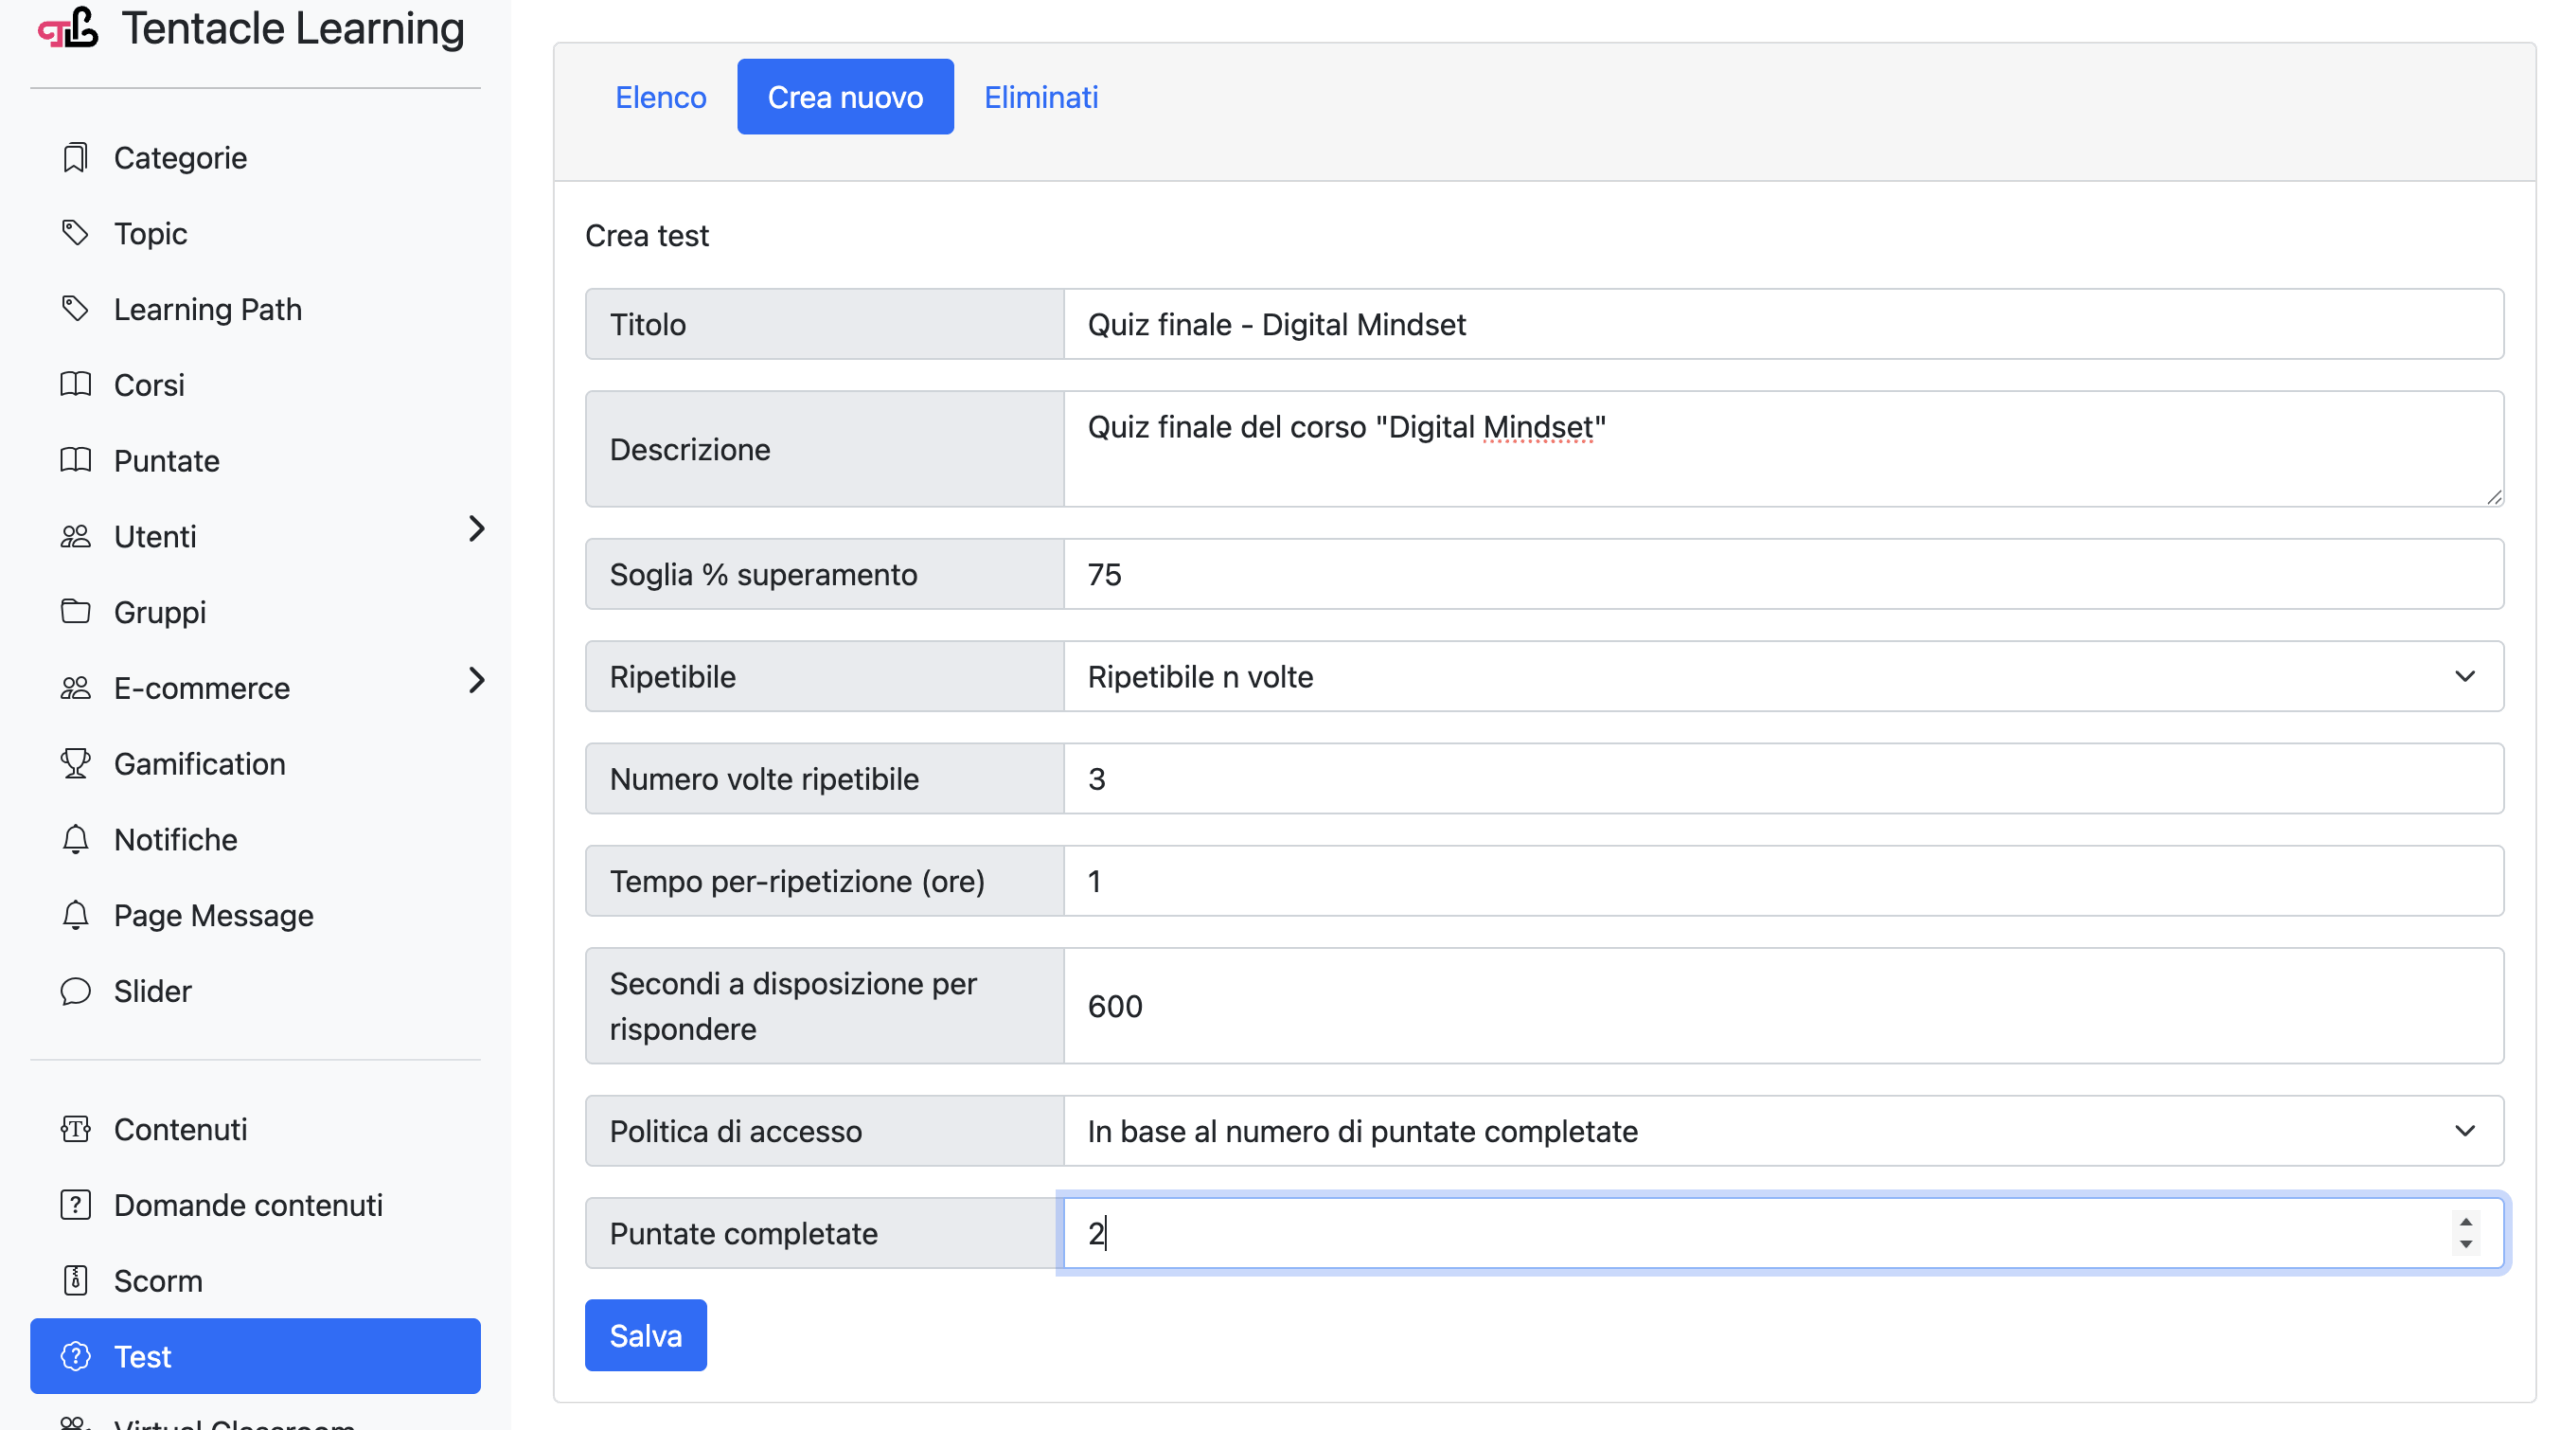Click the Scorm file icon
The image size is (2560, 1430).
(x=75, y=1280)
